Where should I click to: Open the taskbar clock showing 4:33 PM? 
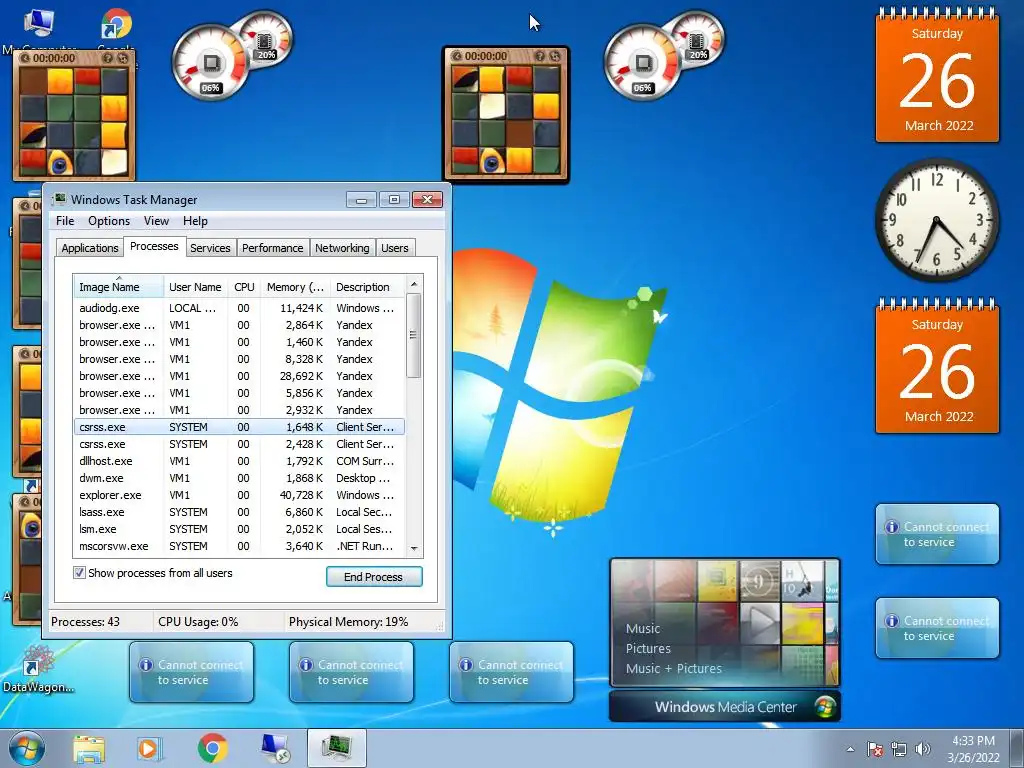tap(974, 749)
